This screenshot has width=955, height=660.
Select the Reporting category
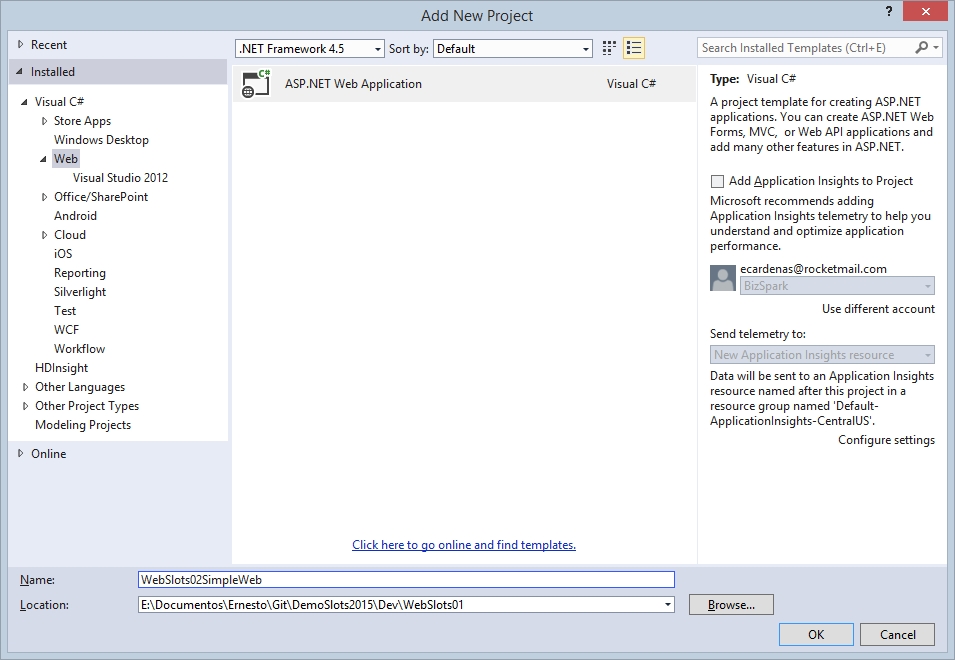tap(80, 273)
